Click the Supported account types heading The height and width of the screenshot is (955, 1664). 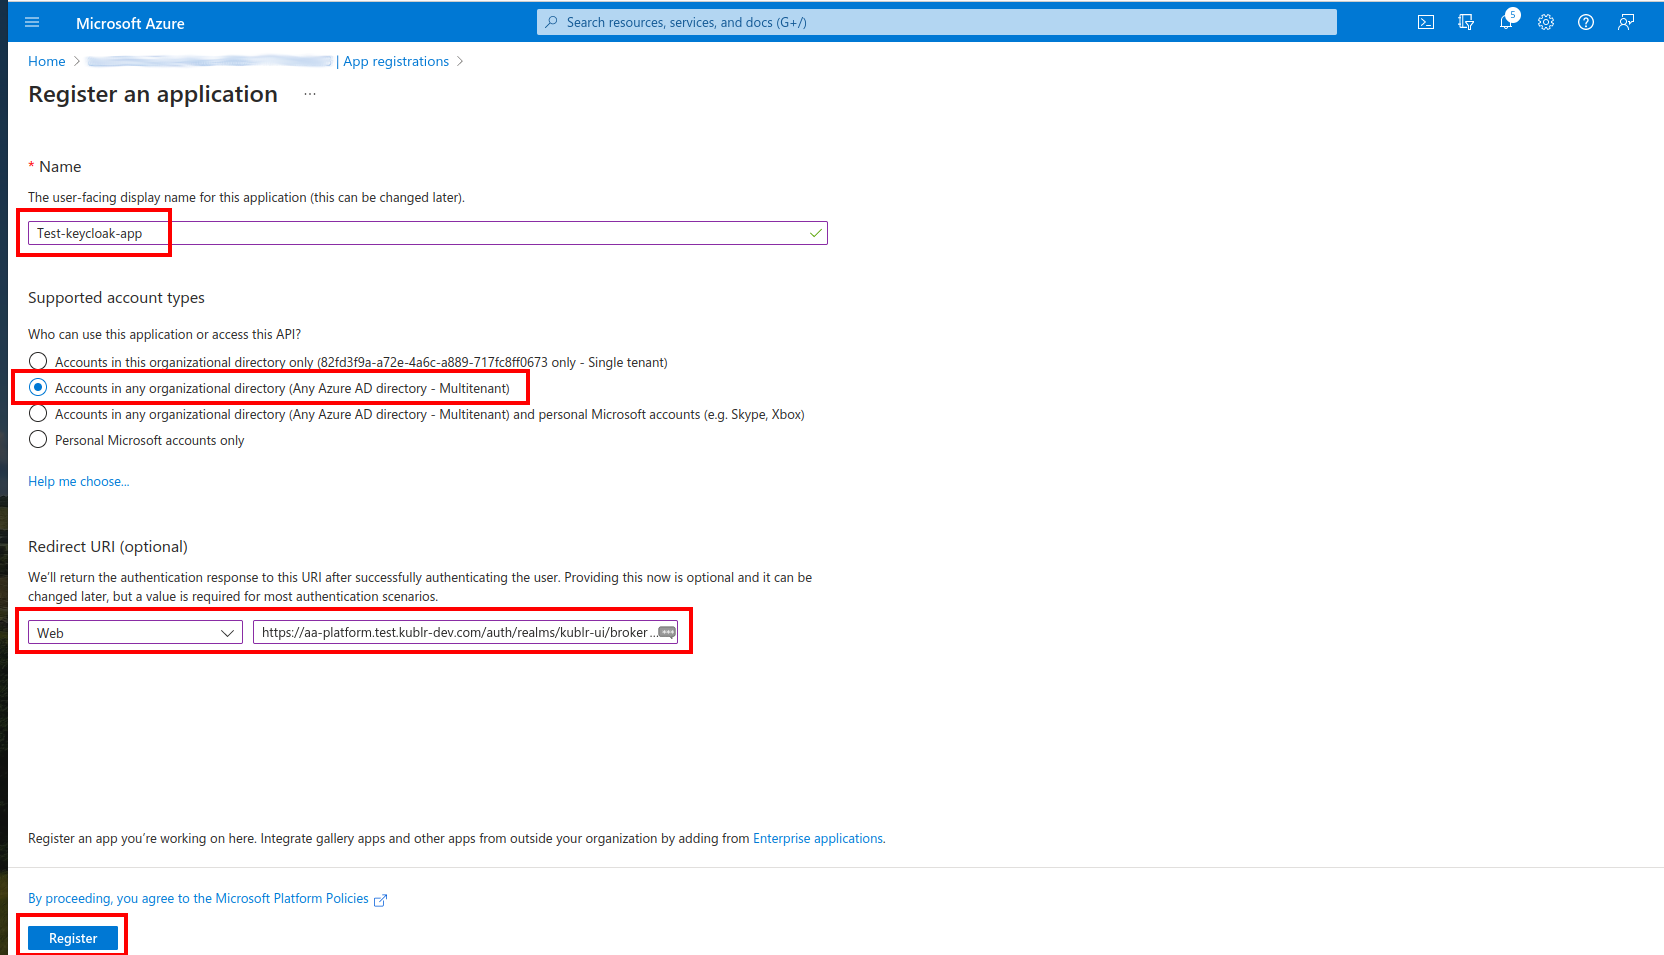pos(116,297)
